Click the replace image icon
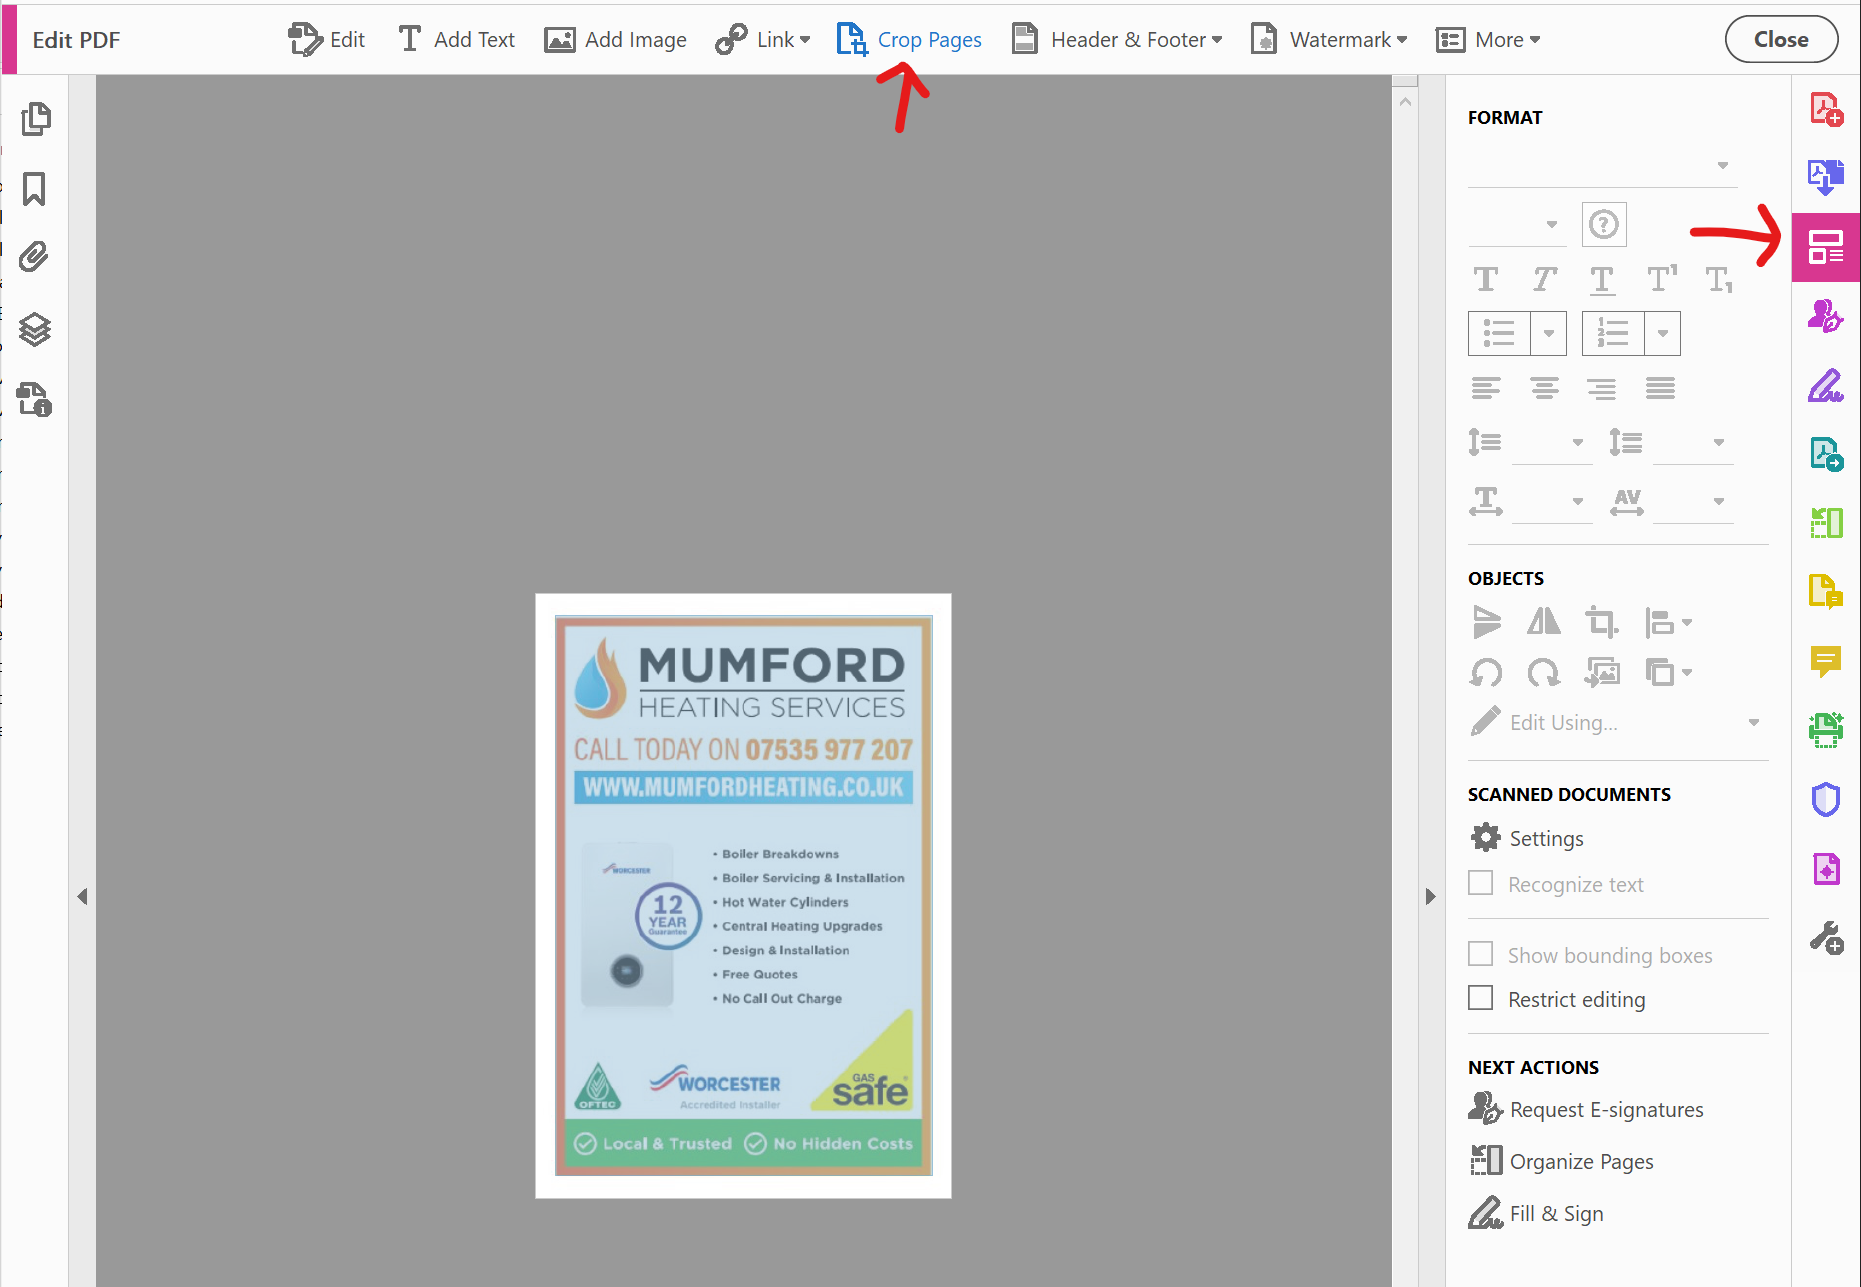This screenshot has width=1861, height=1287. coord(1602,672)
